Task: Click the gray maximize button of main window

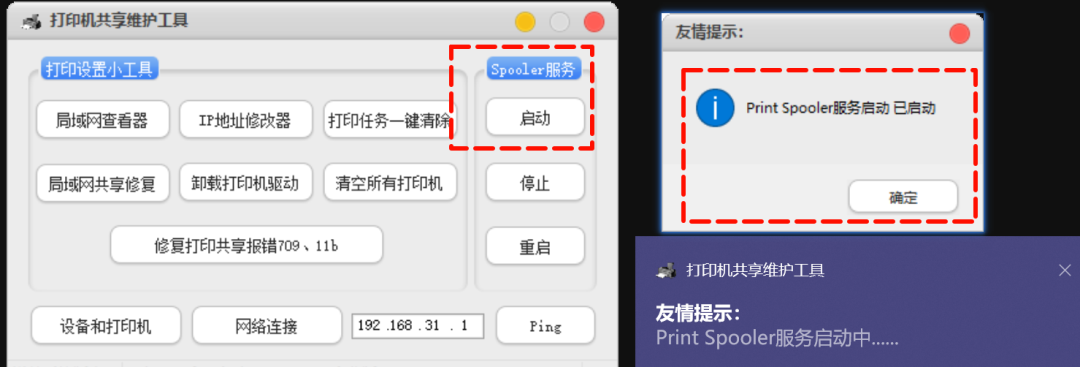Action: [559, 22]
